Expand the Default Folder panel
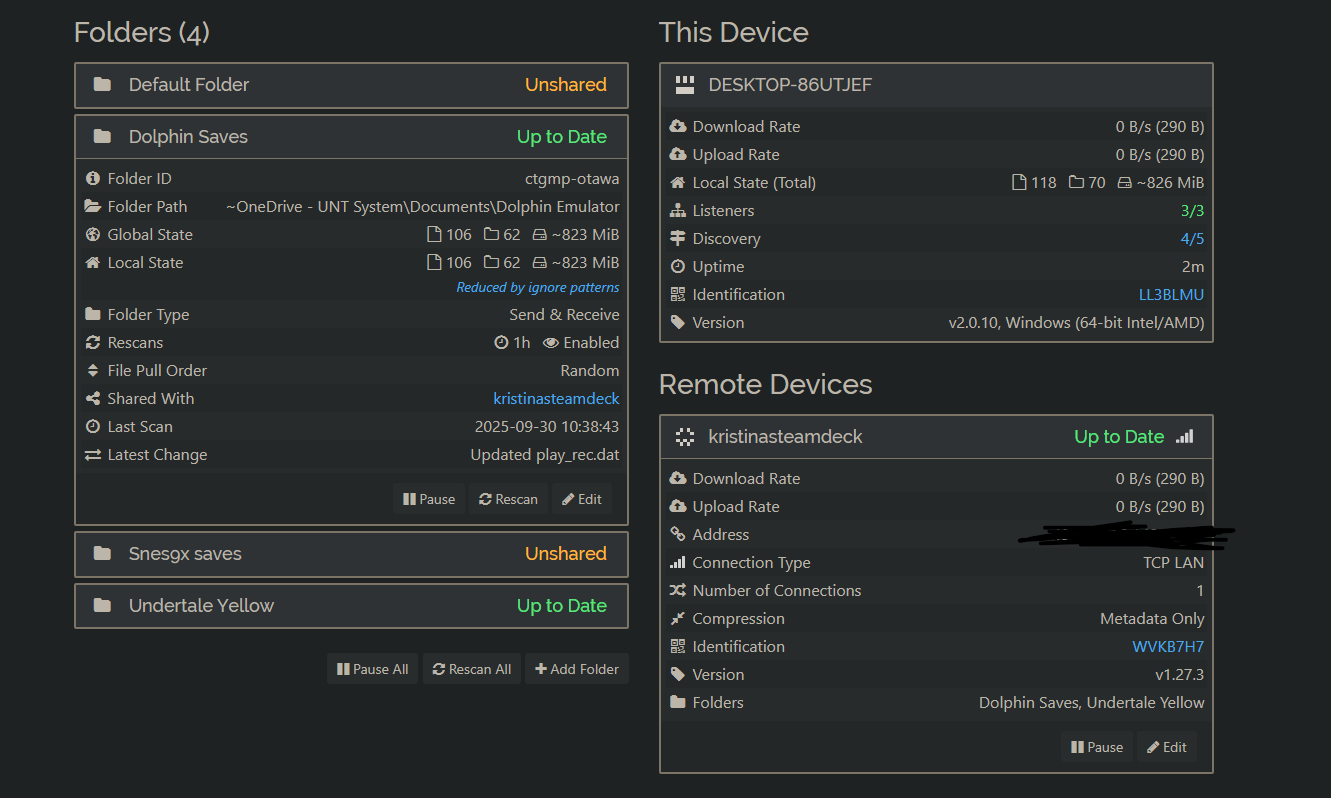The width and height of the screenshot is (1331, 798). 351,85
